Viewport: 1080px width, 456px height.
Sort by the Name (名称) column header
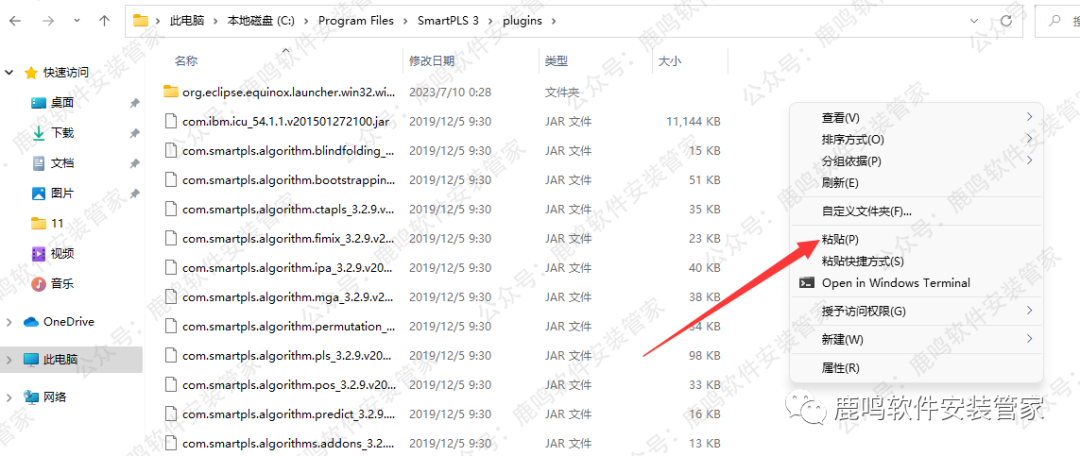186,61
